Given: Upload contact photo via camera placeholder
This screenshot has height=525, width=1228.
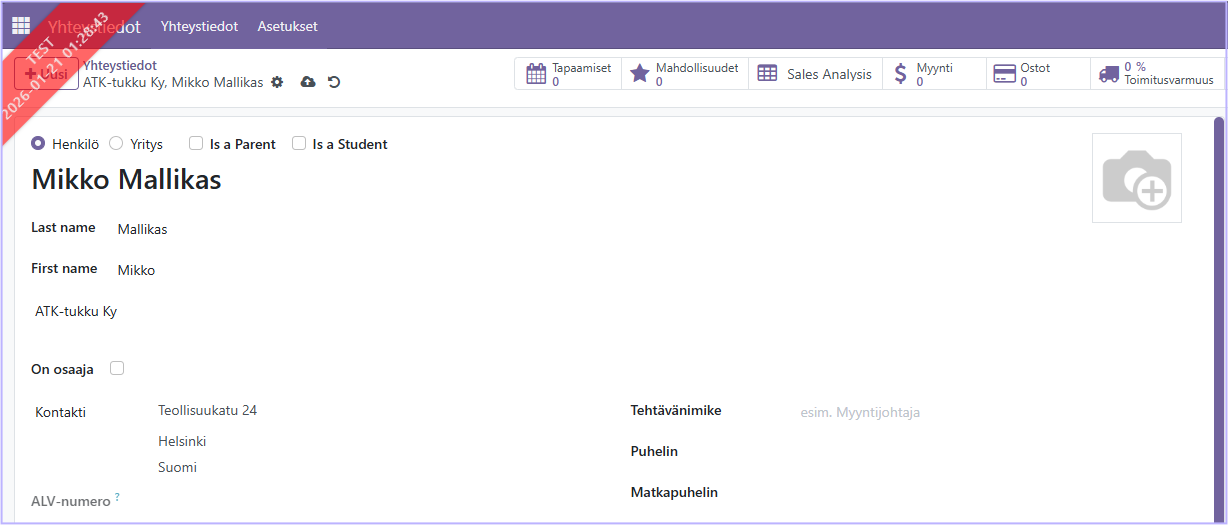Looking at the screenshot, I should pyautogui.click(x=1136, y=178).
